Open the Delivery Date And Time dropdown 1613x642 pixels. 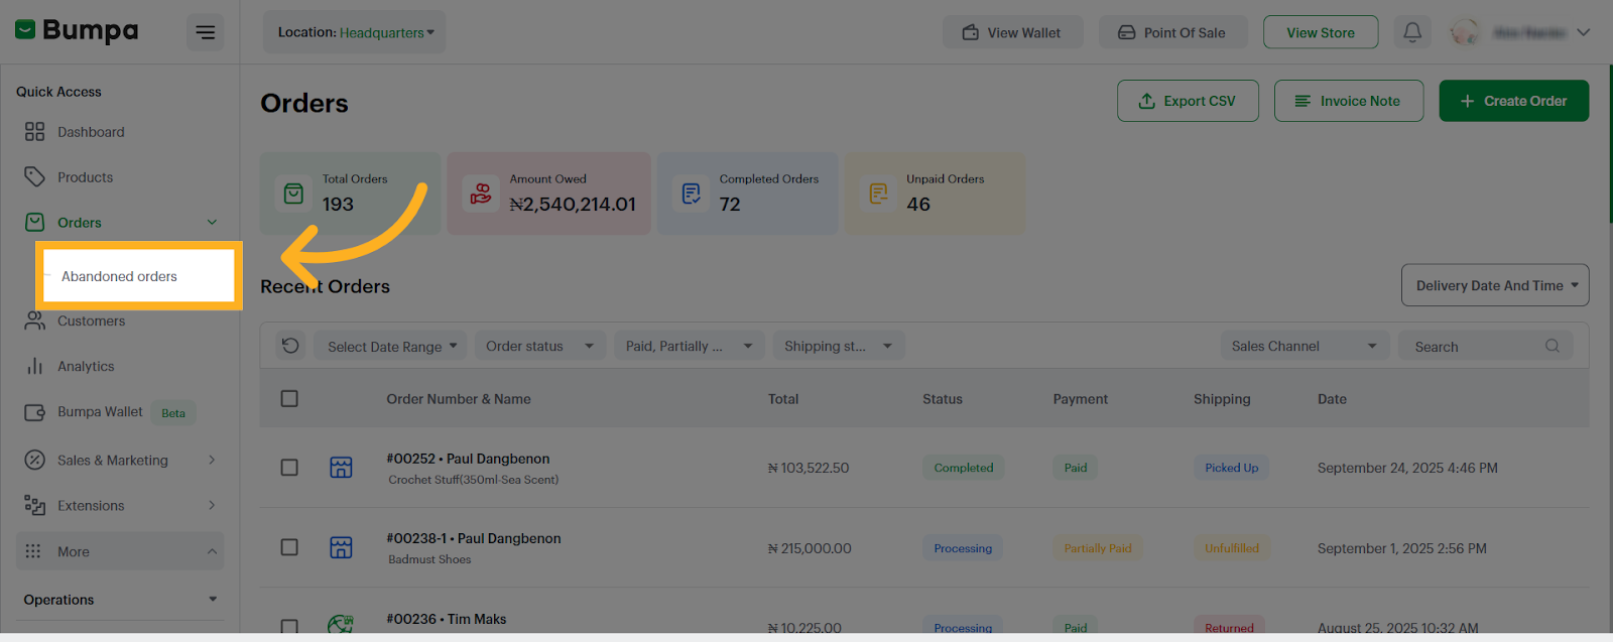tap(1495, 285)
